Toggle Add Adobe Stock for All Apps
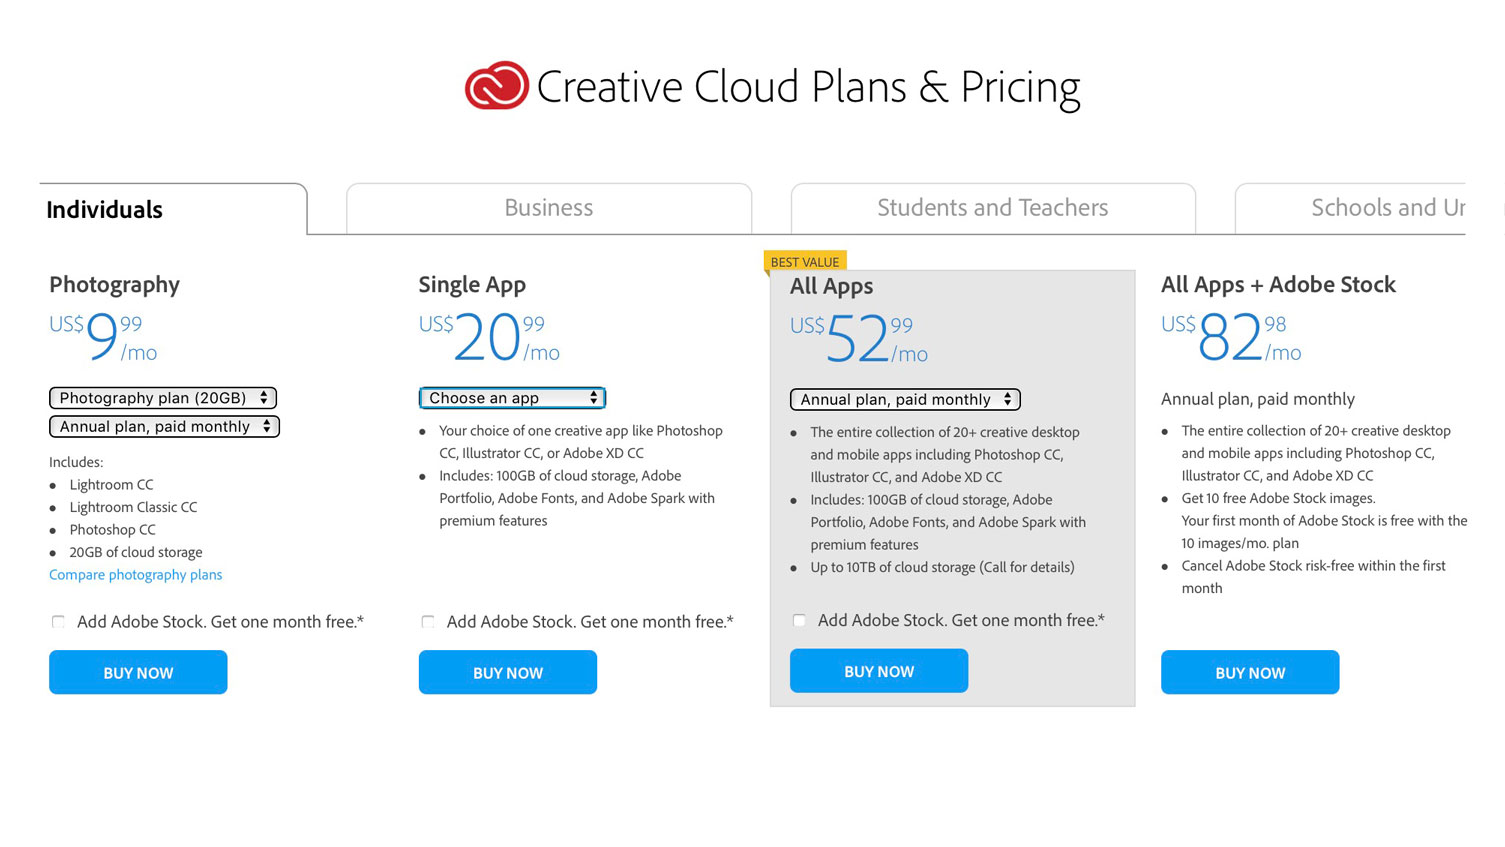Image resolution: width=1505 pixels, height=847 pixels. coord(799,620)
